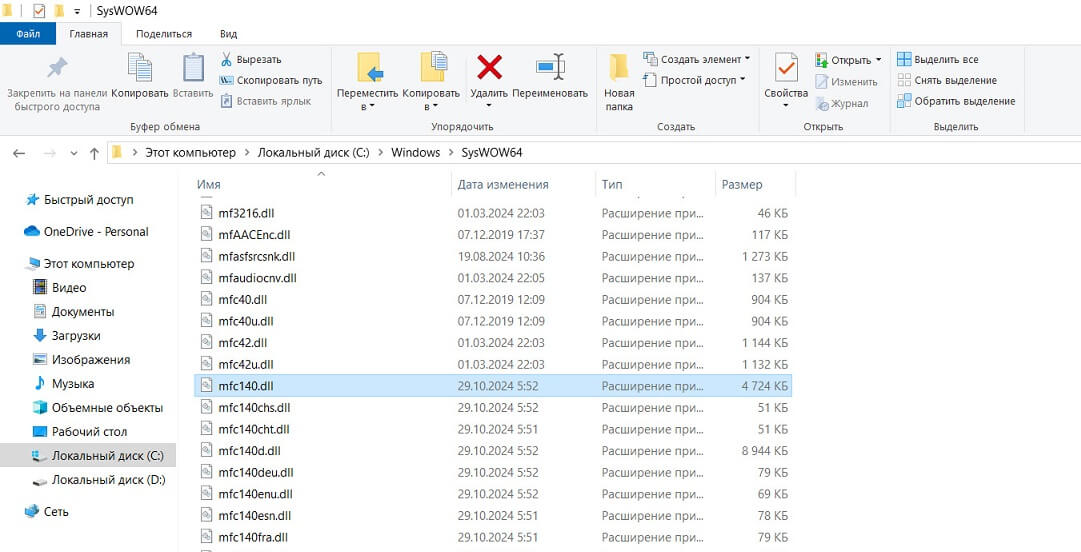Open recent locations dropdown arrow
The width and height of the screenshot is (1081, 552).
[x=74, y=154]
